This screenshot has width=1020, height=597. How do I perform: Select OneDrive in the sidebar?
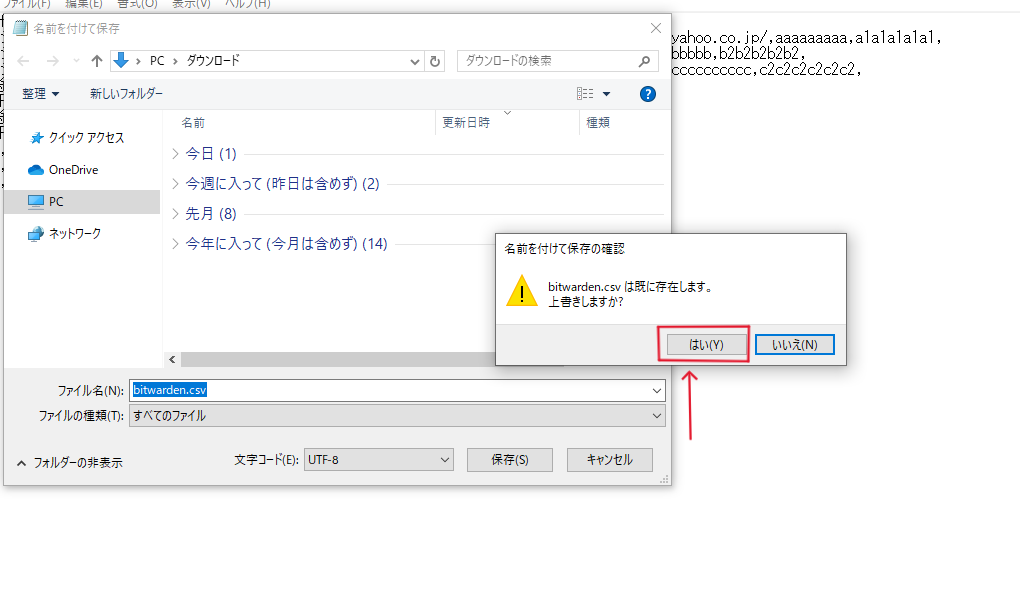[x=73, y=170]
